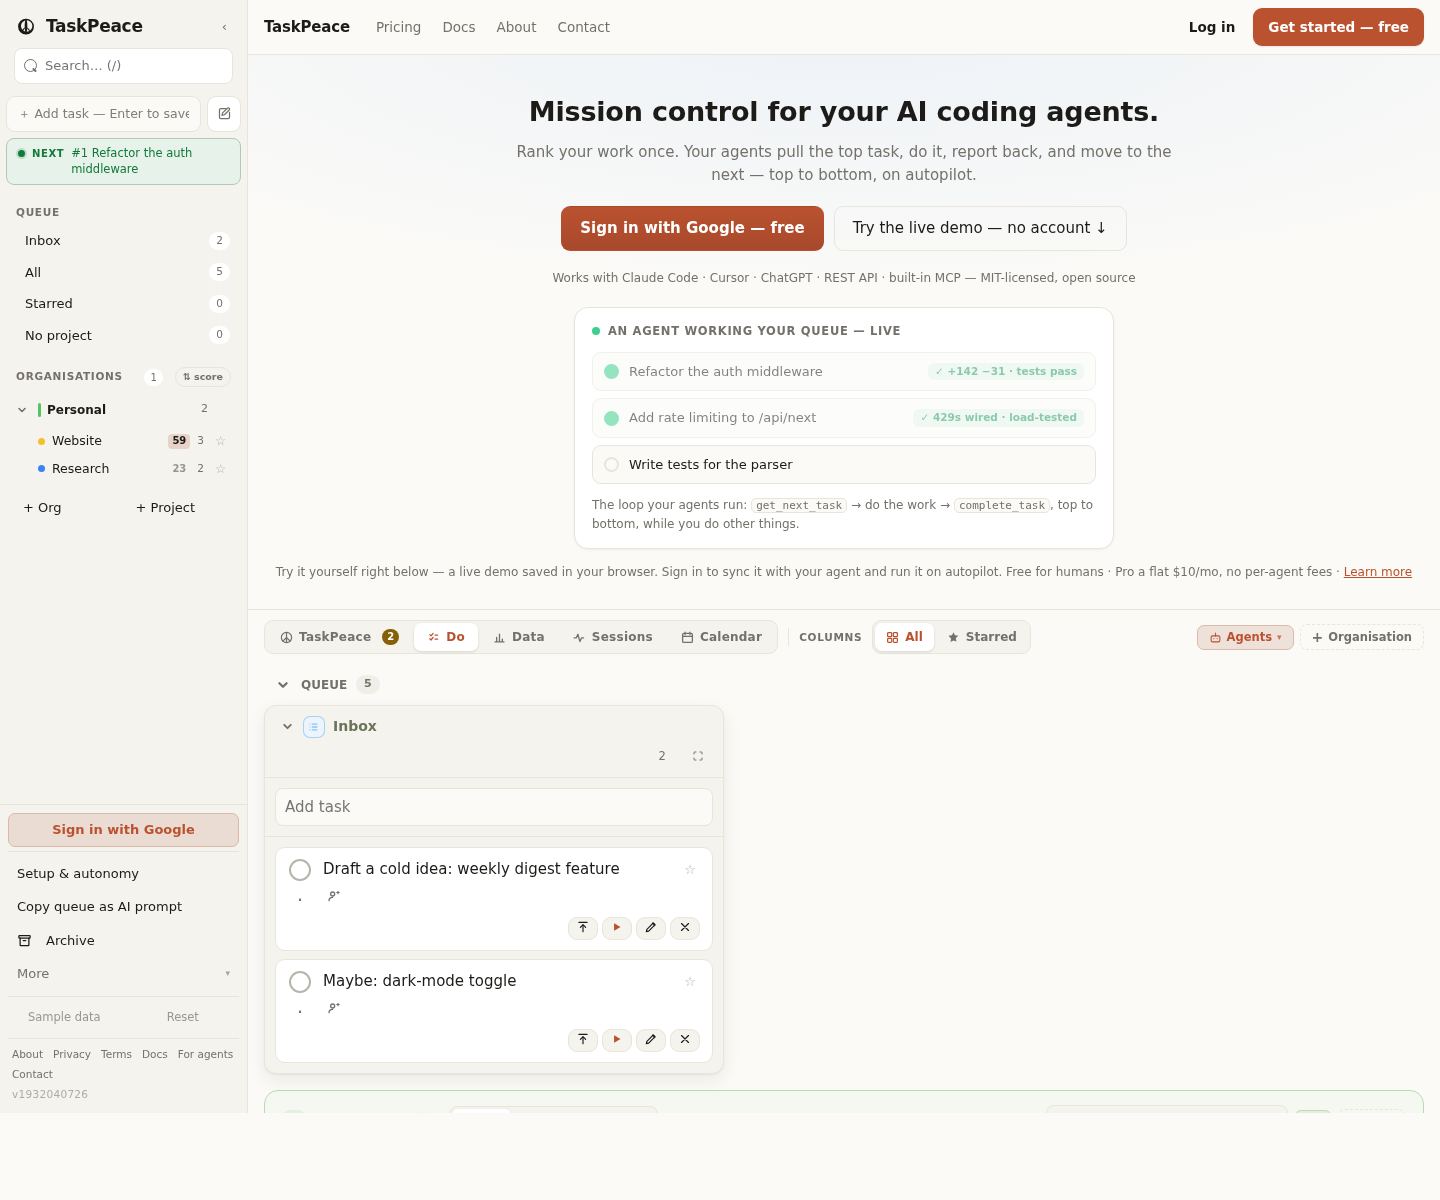Star the Research project
Screen dimensions: 1440x1200
(x=221, y=469)
